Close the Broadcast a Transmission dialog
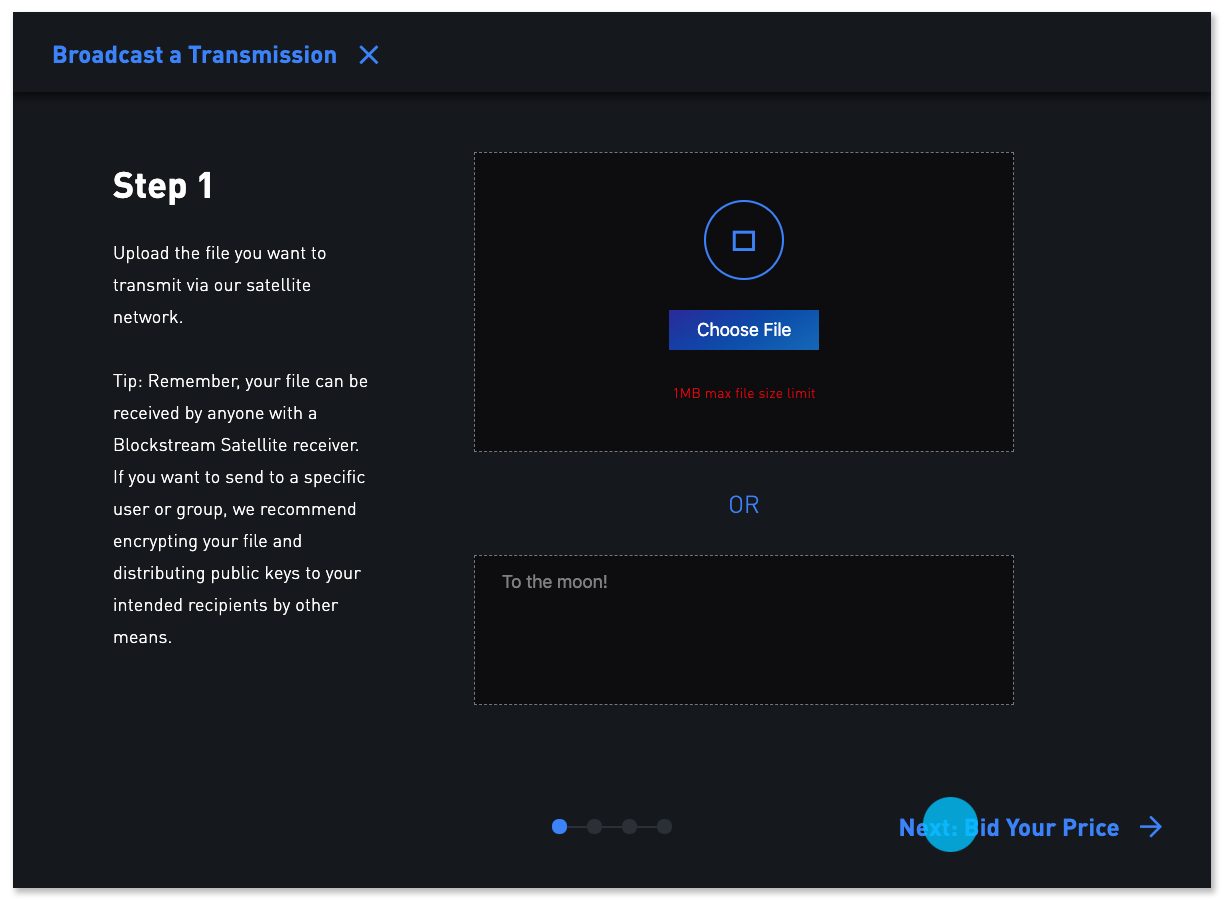The image size is (1225, 900). coord(369,55)
